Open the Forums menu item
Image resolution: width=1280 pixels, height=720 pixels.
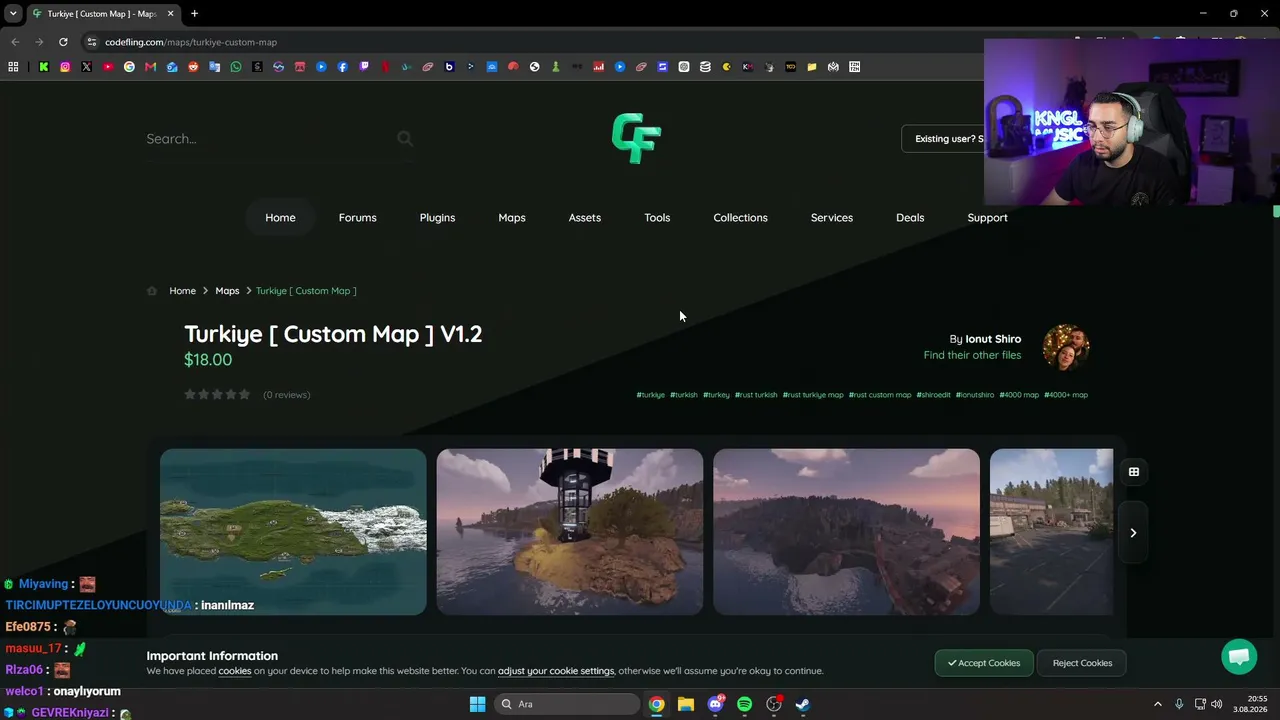click(x=357, y=218)
